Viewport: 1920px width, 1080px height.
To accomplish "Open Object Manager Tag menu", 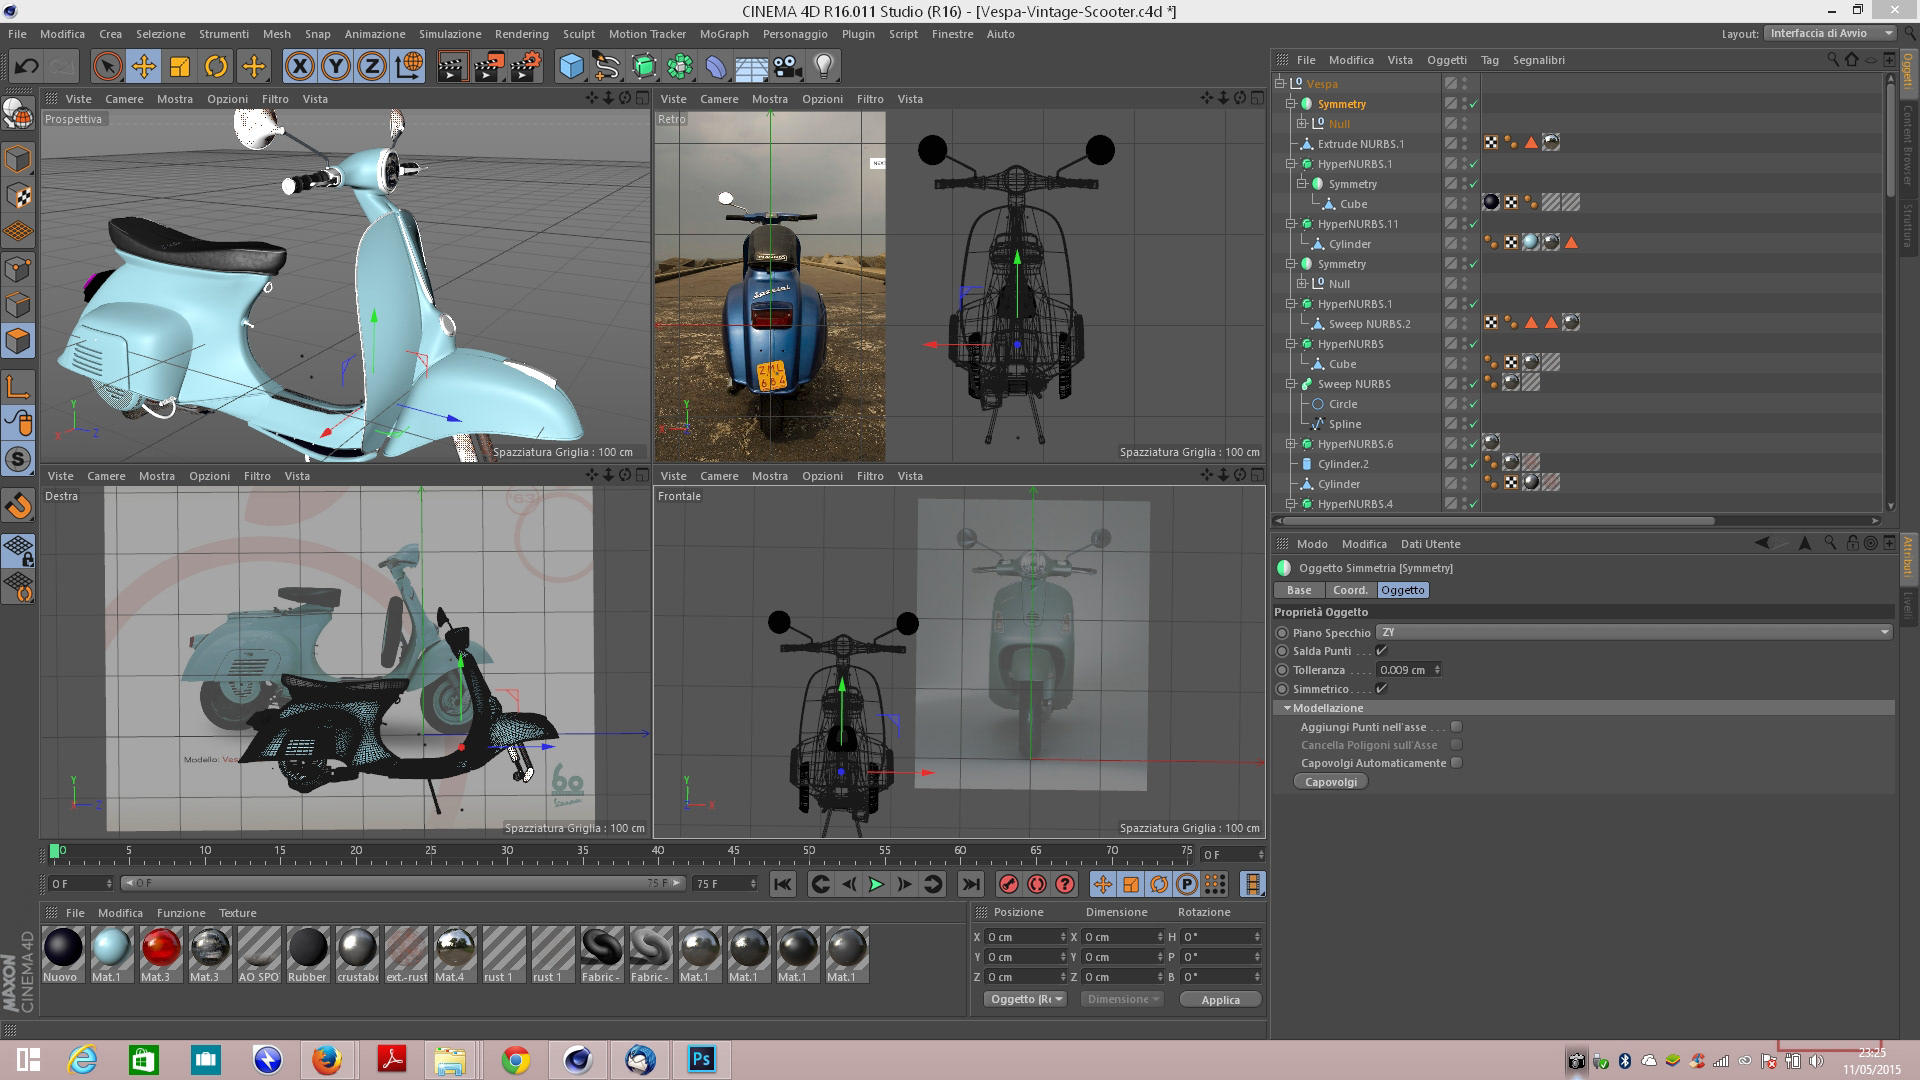I will point(1490,60).
